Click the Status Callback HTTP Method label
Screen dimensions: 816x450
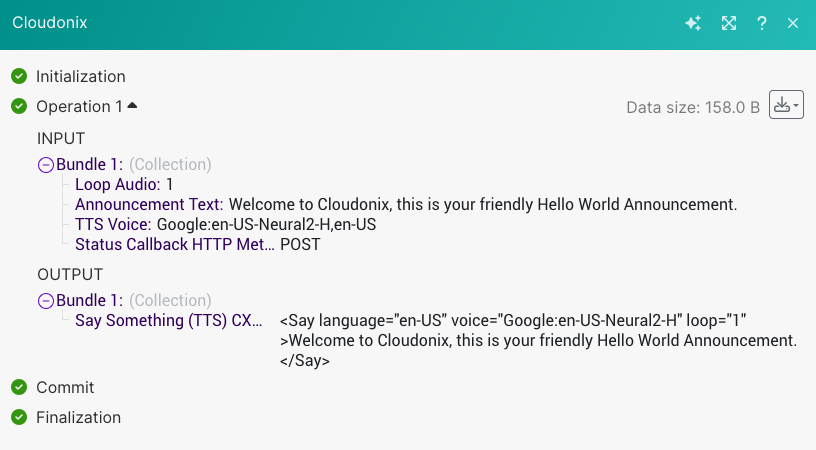click(173, 244)
